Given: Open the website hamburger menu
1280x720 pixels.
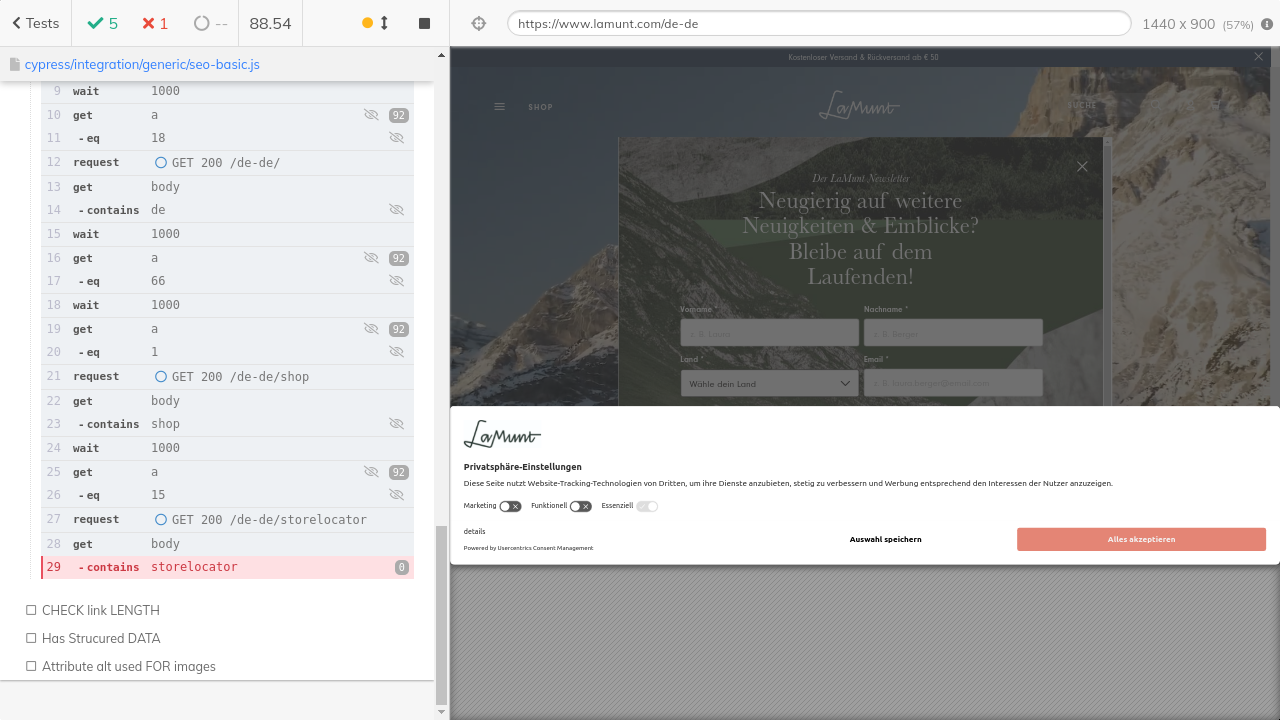Looking at the screenshot, I should (500, 107).
